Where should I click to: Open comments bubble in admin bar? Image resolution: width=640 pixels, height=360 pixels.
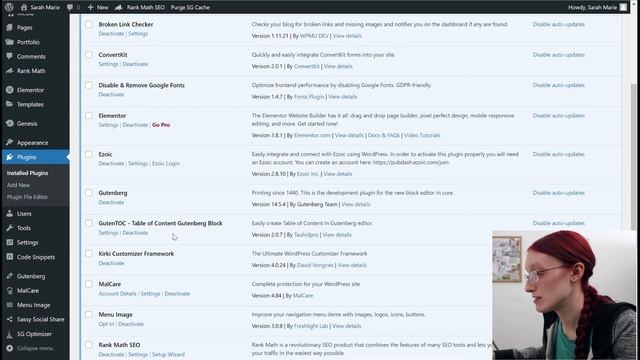pos(70,7)
